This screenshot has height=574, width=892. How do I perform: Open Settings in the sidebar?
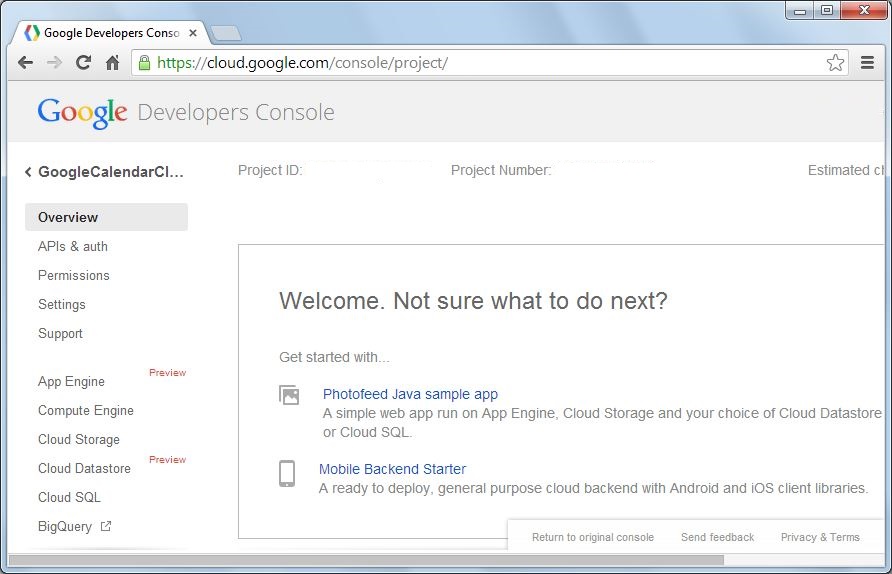(x=61, y=304)
